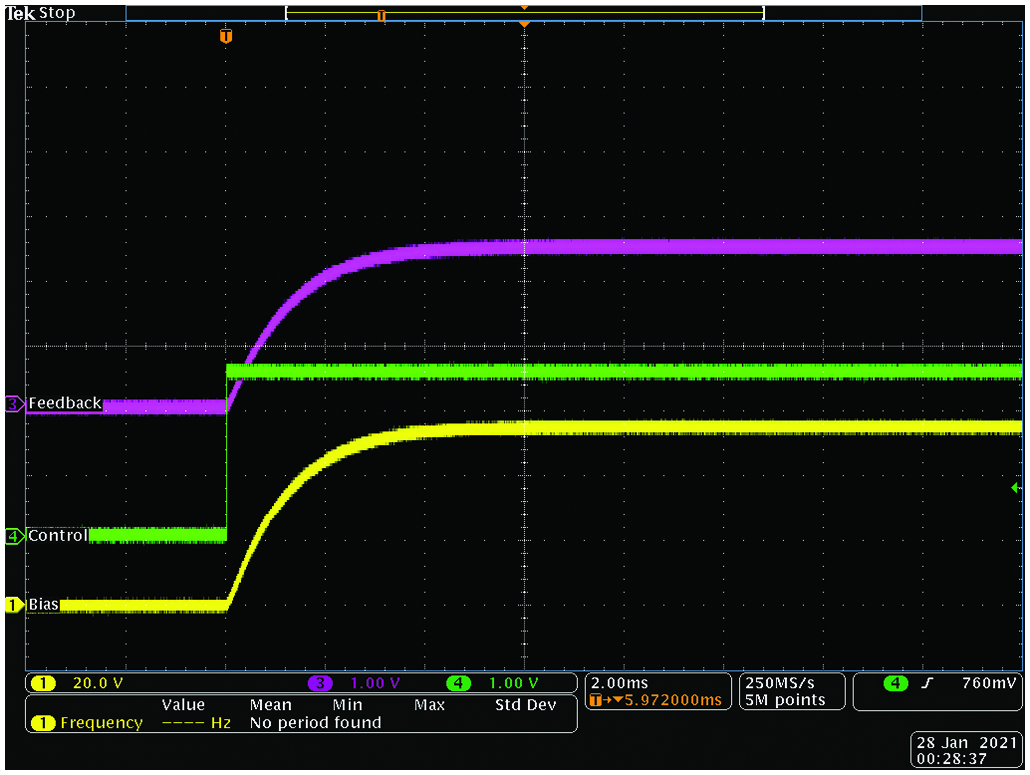Click the green trigger level arrow

1016,487
